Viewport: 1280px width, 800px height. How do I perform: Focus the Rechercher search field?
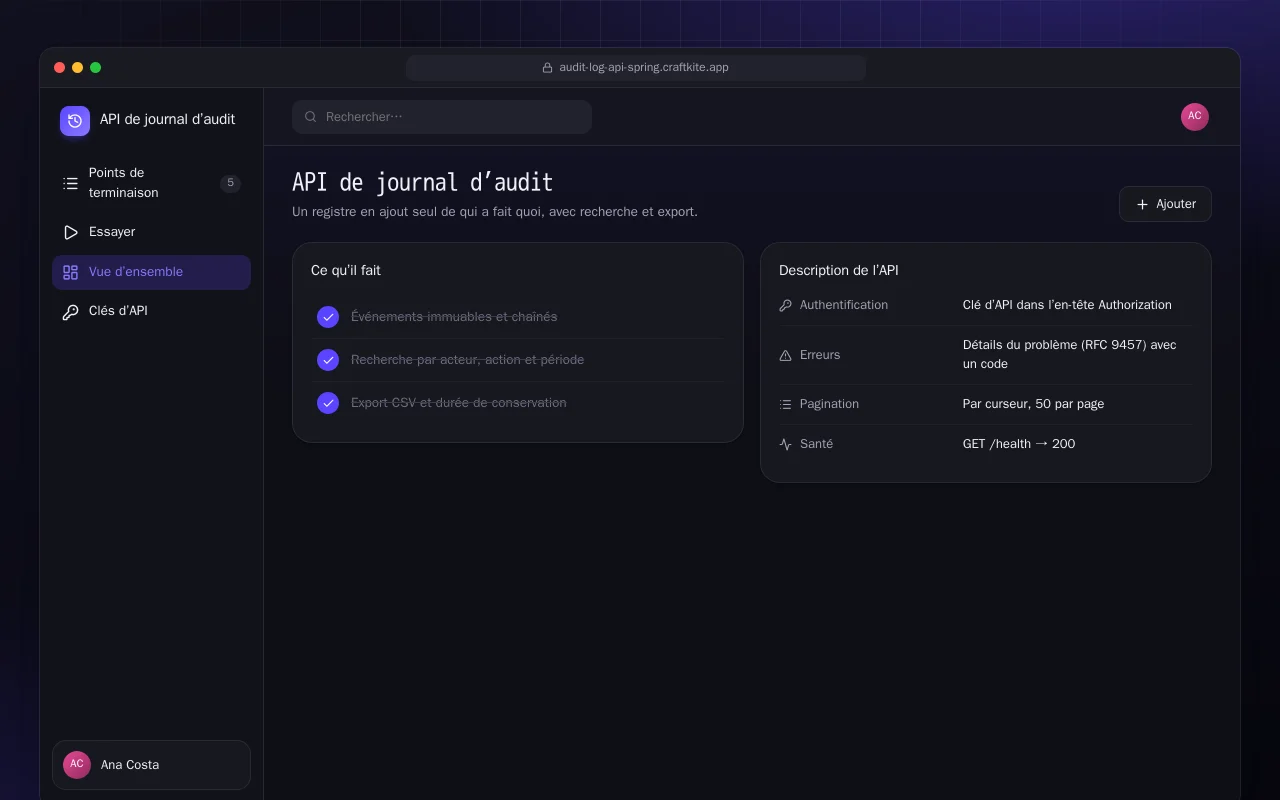(x=442, y=117)
